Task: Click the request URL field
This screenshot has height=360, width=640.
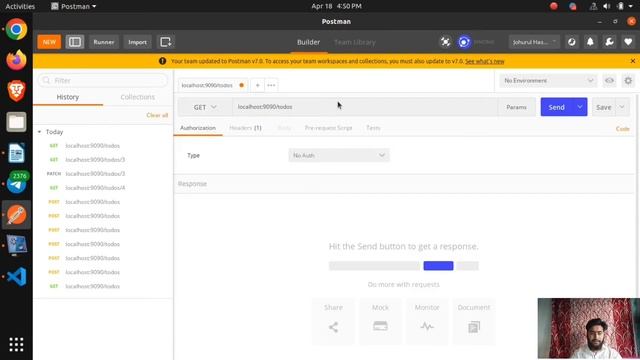Action: tap(365, 107)
